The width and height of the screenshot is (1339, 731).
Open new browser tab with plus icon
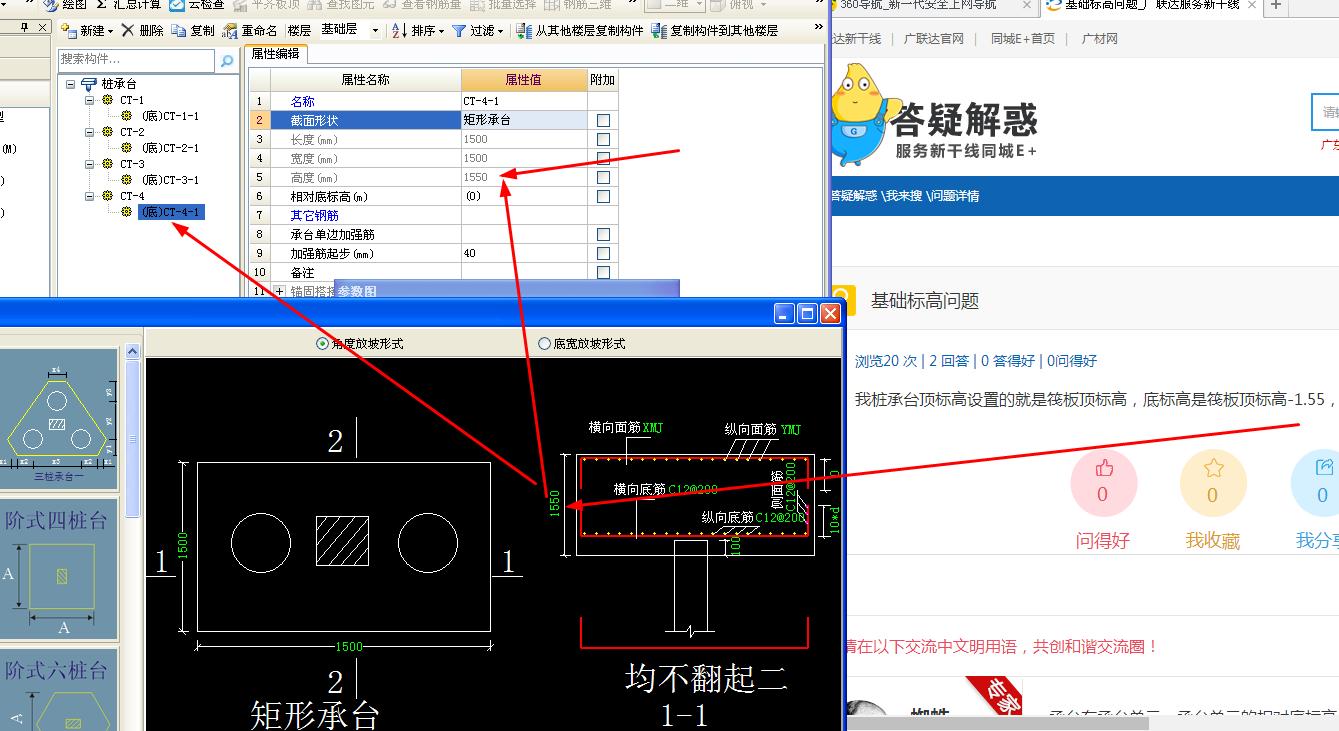[1276, 5]
